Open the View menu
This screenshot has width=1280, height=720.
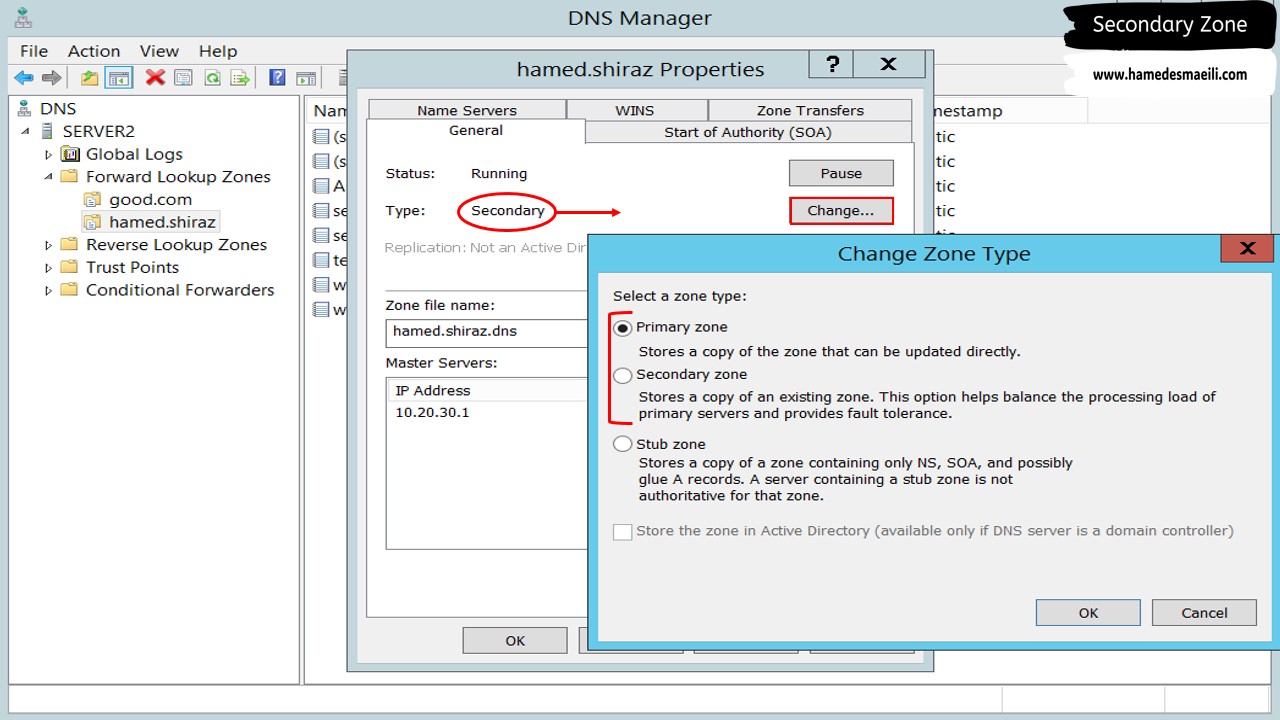pyautogui.click(x=159, y=51)
